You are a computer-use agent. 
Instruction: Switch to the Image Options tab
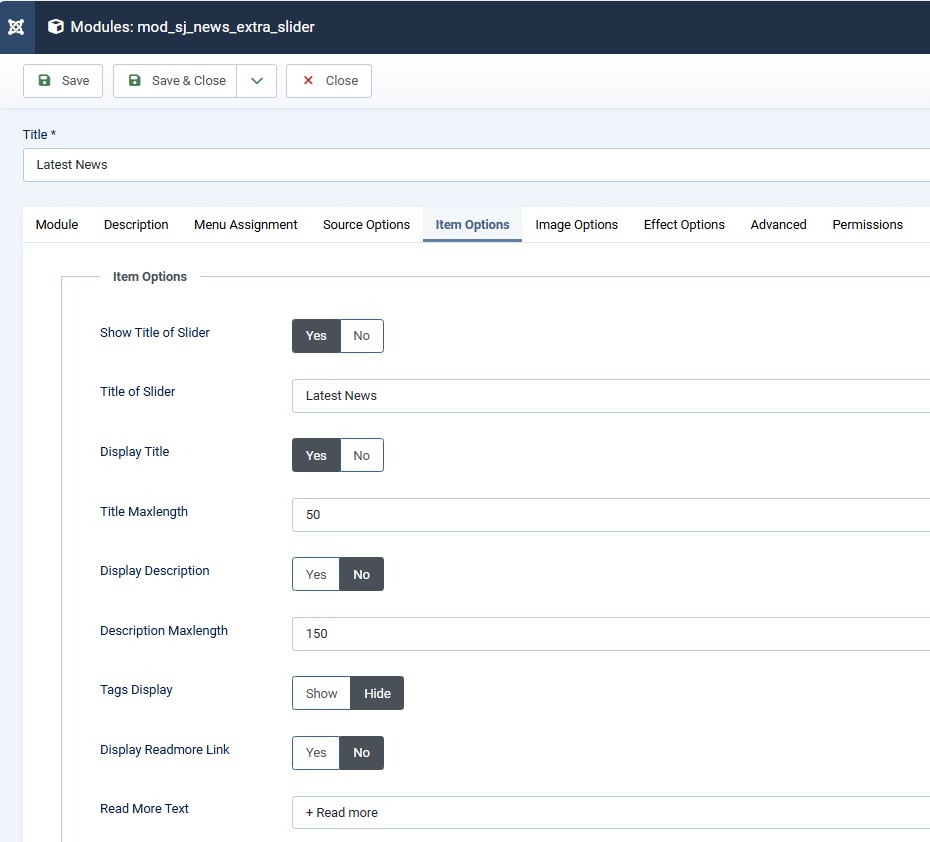click(x=576, y=225)
